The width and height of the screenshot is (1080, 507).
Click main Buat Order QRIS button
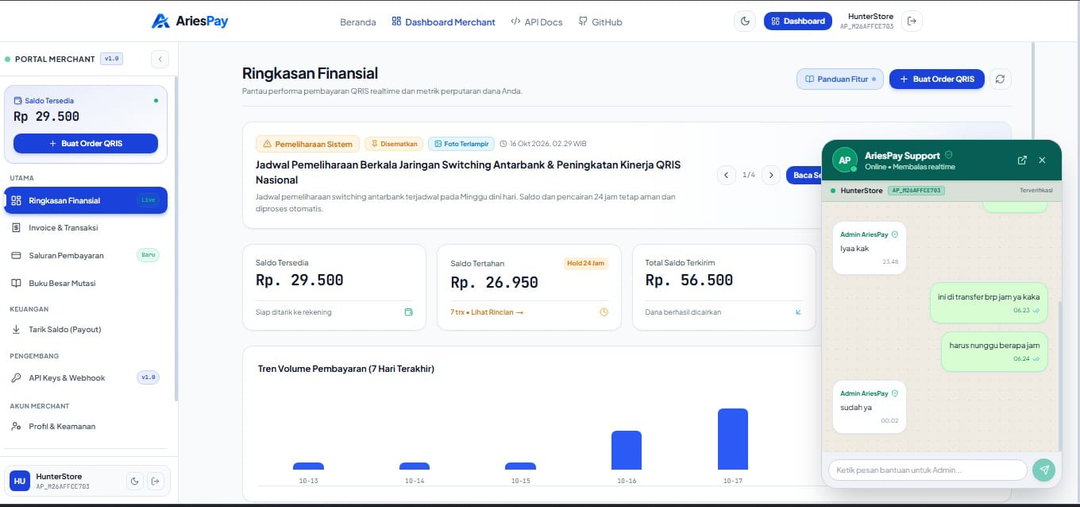937,79
